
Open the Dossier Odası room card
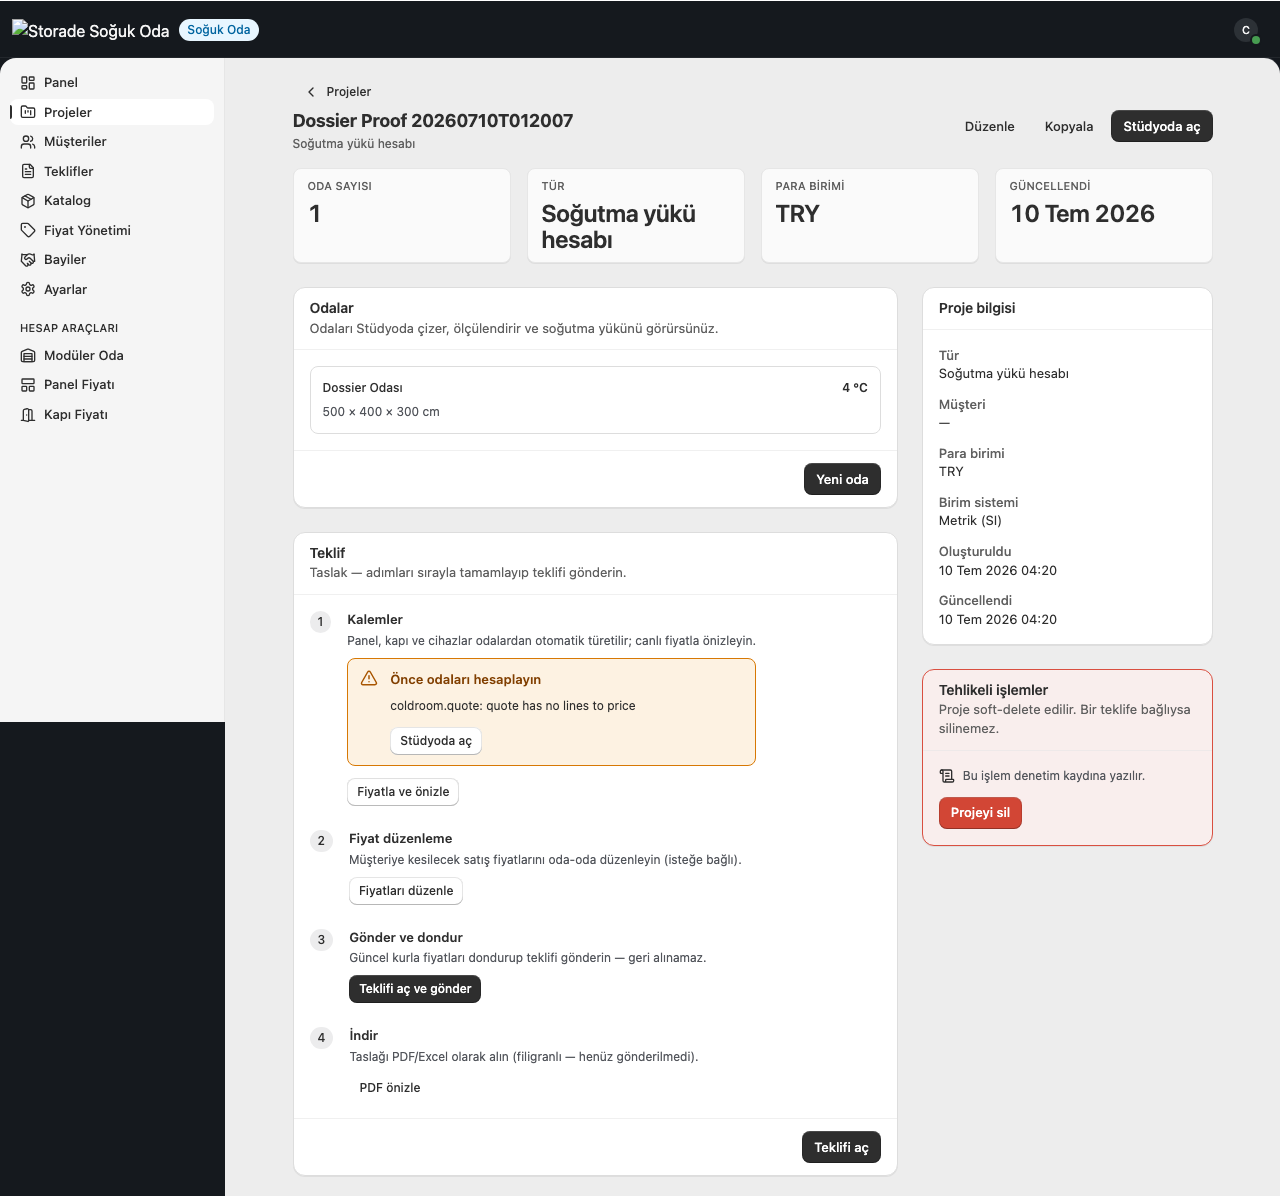point(595,400)
